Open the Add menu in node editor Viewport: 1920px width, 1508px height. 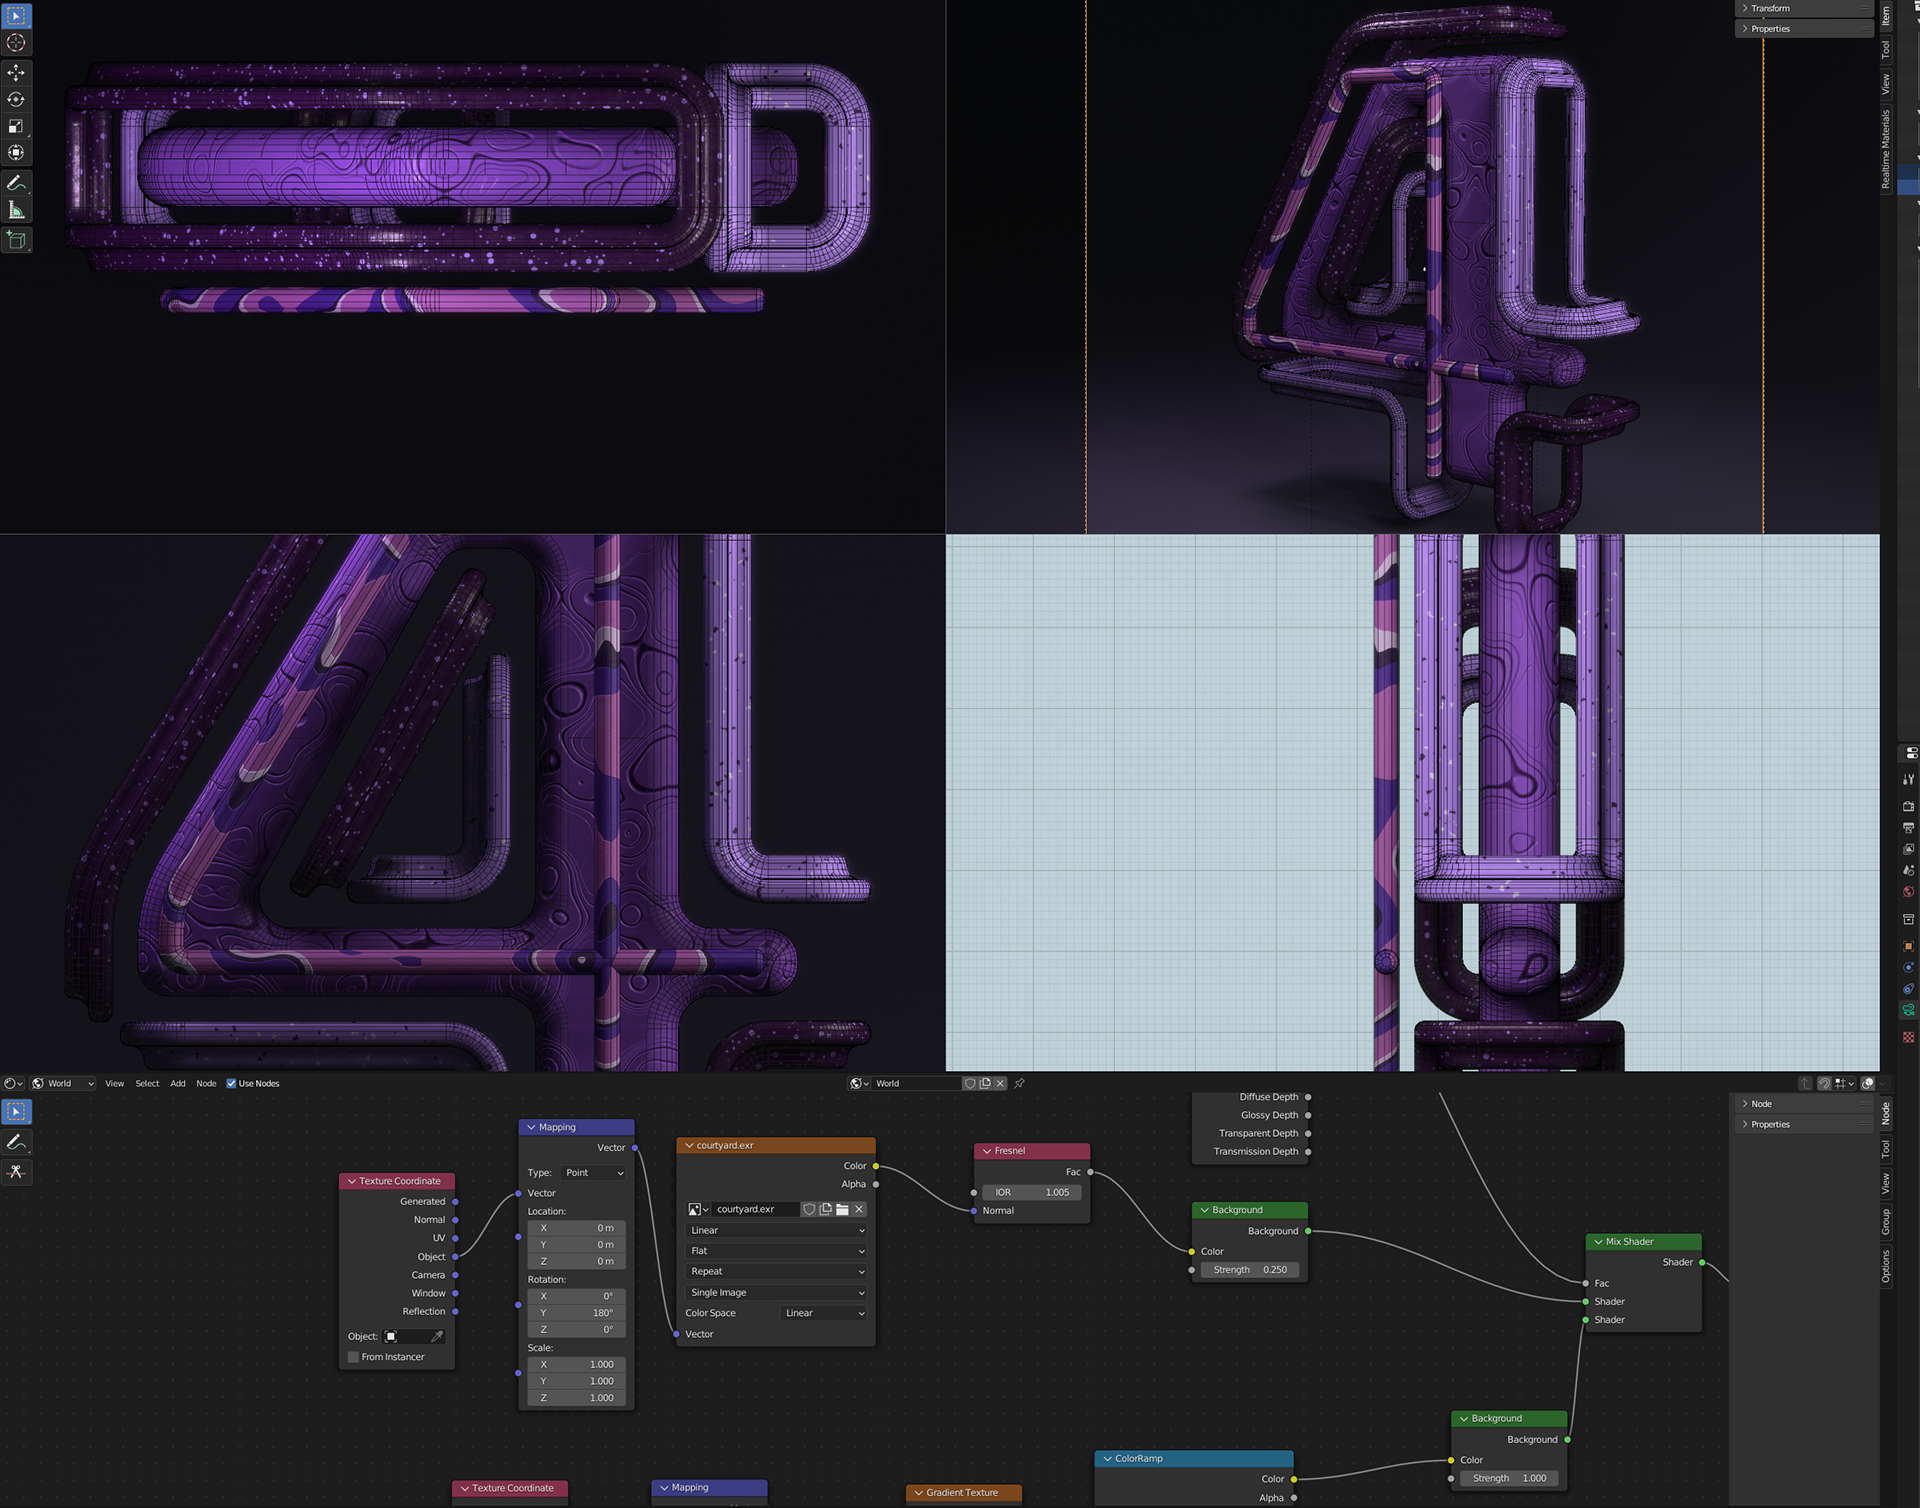[x=177, y=1083]
